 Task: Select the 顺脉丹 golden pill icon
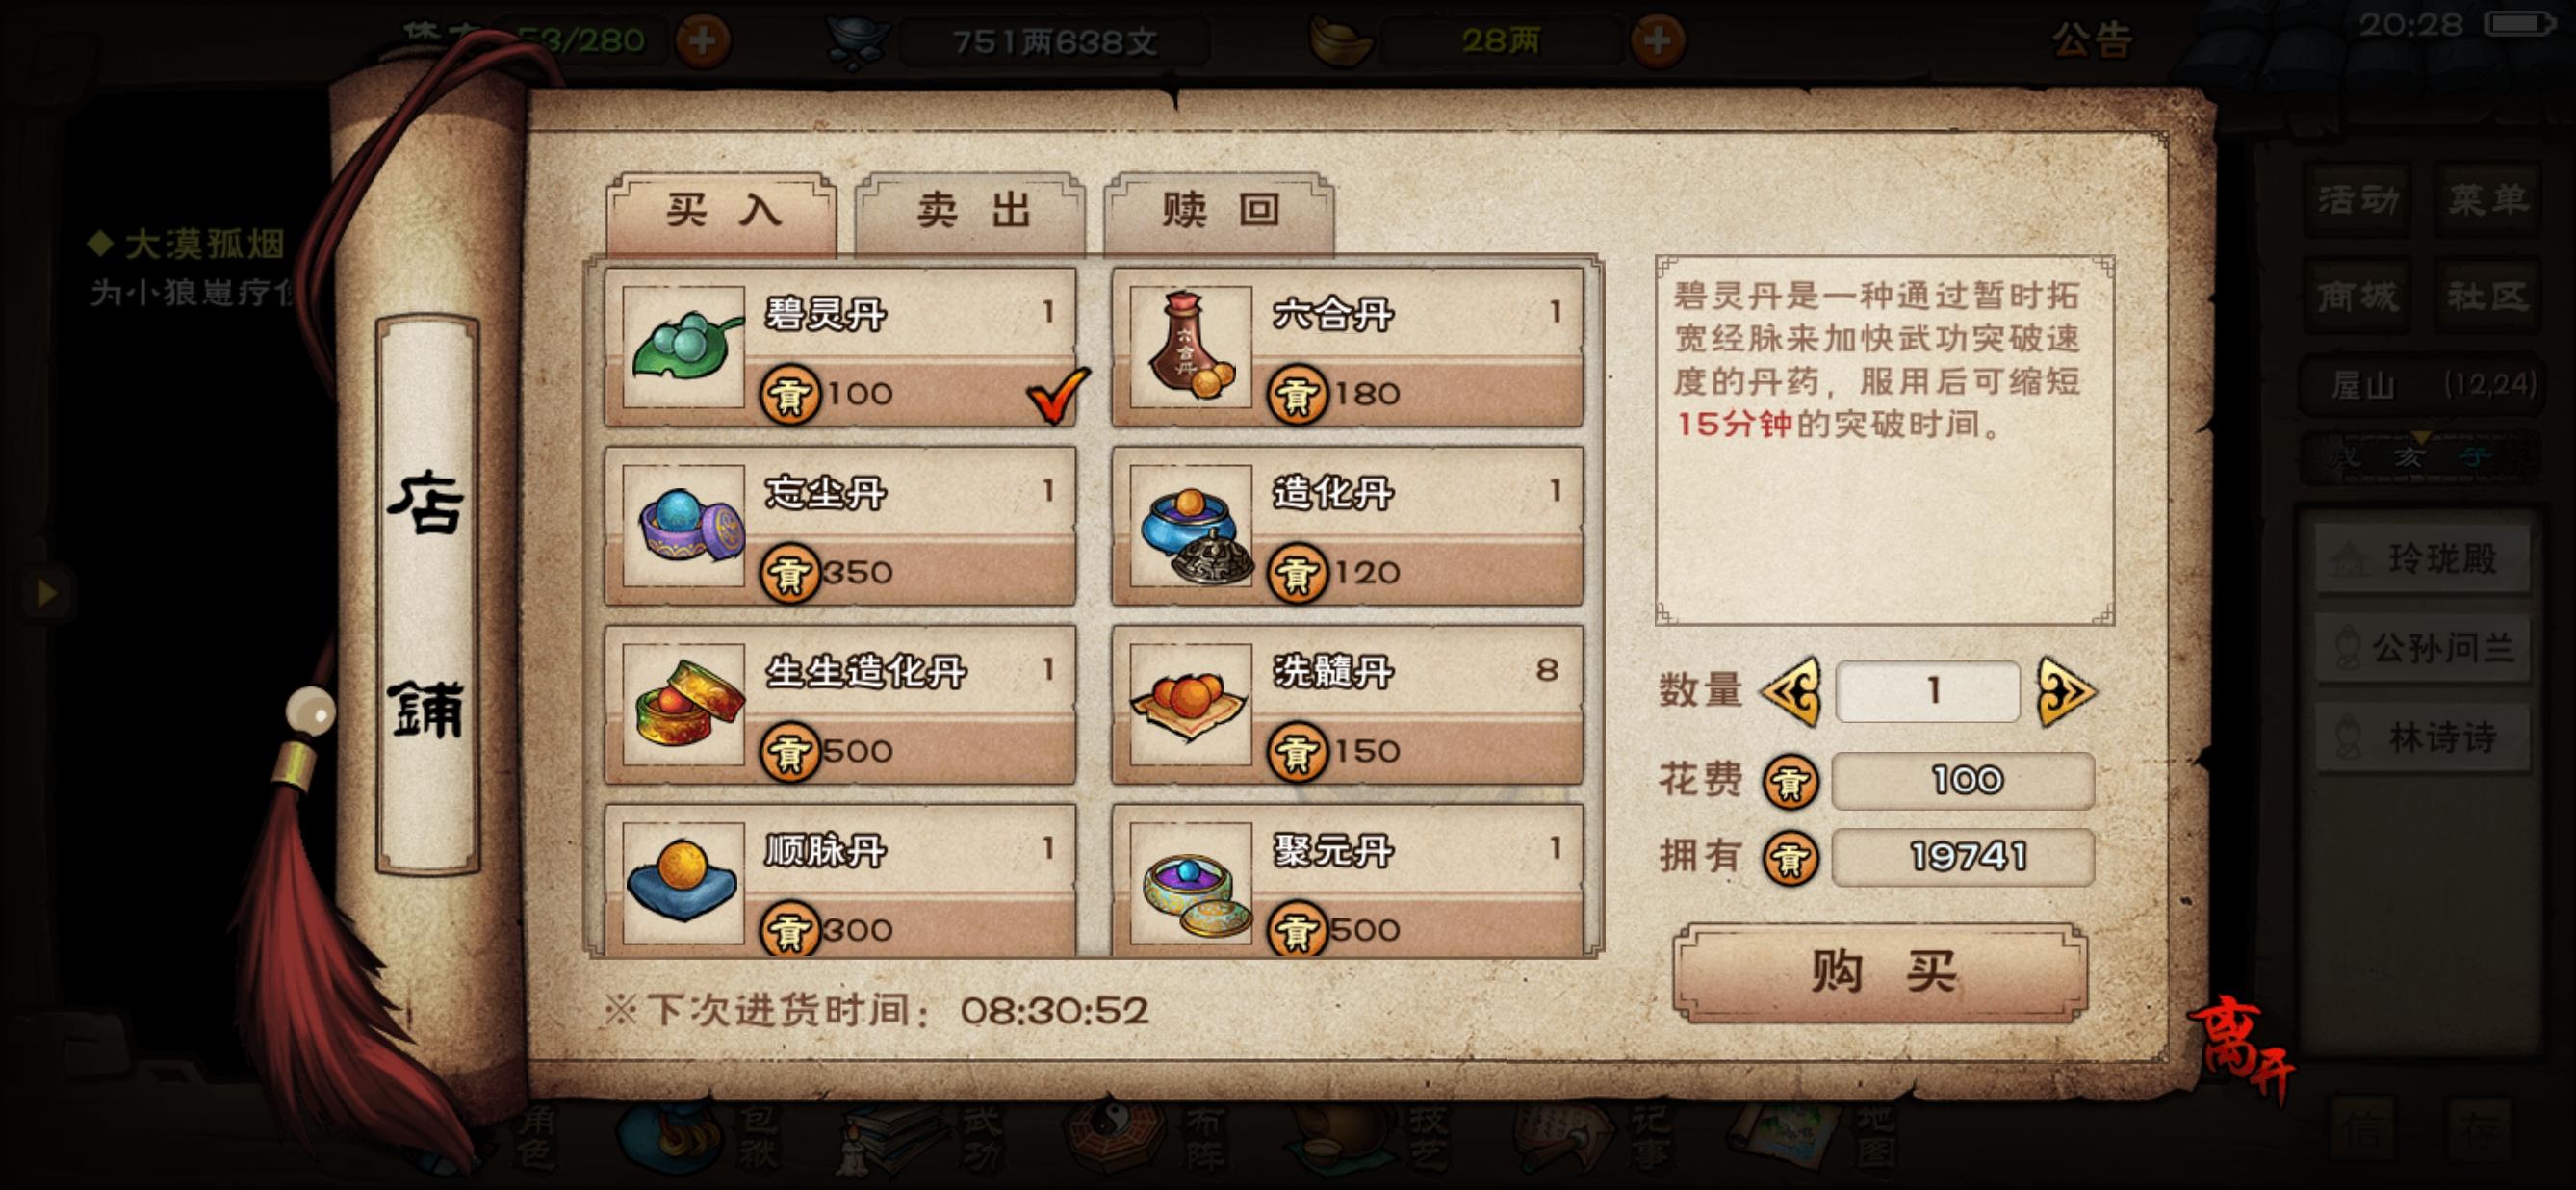[684, 883]
